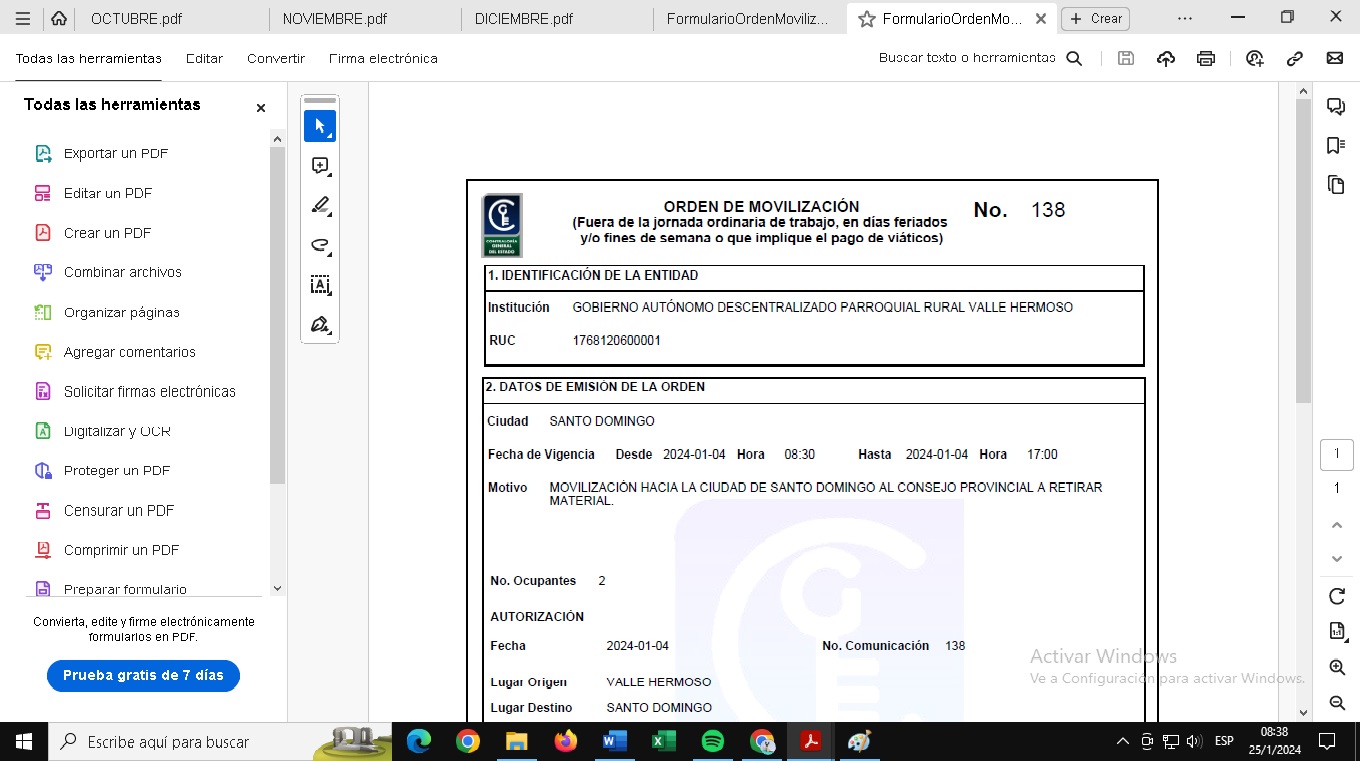
Task: Switch to the NOVIEMBRE.pdf tab
Action: tap(335, 18)
